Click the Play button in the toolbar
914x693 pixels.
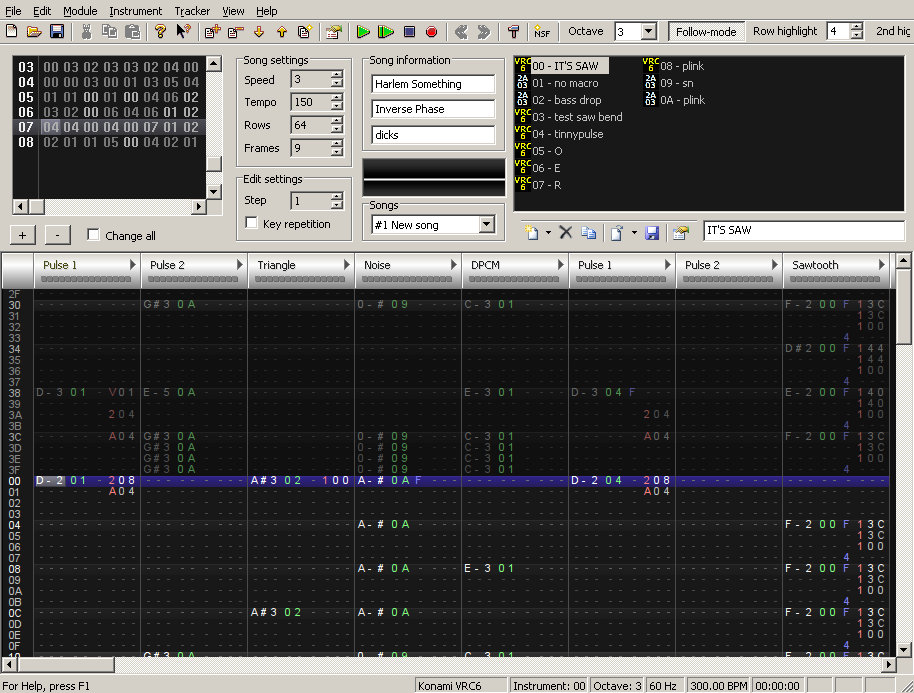click(363, 32)
